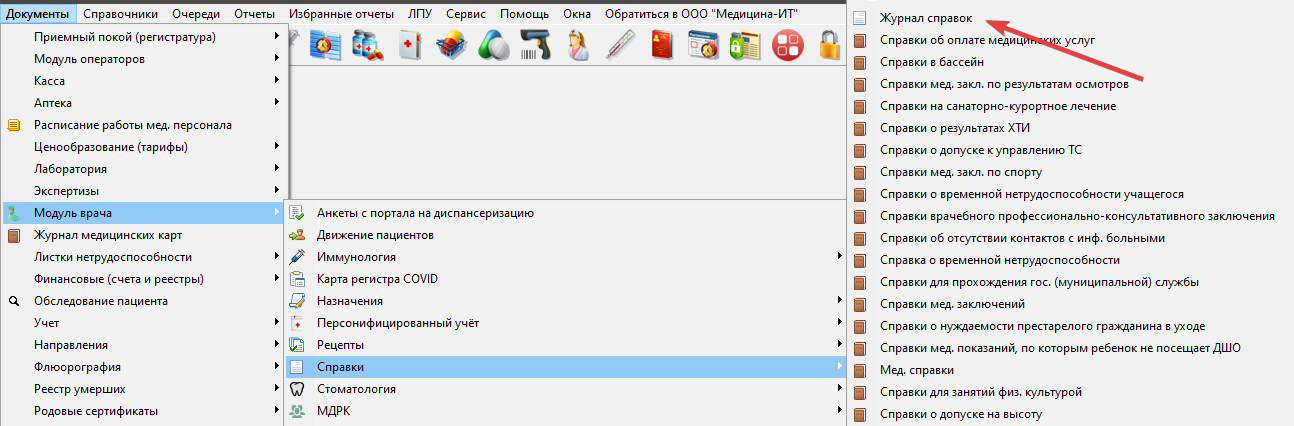The width and height of the screenshot is (1294, 426).
Task: Click the green-white pills toolbar icon
Action: pyautogui.click(x=494, y=46)
